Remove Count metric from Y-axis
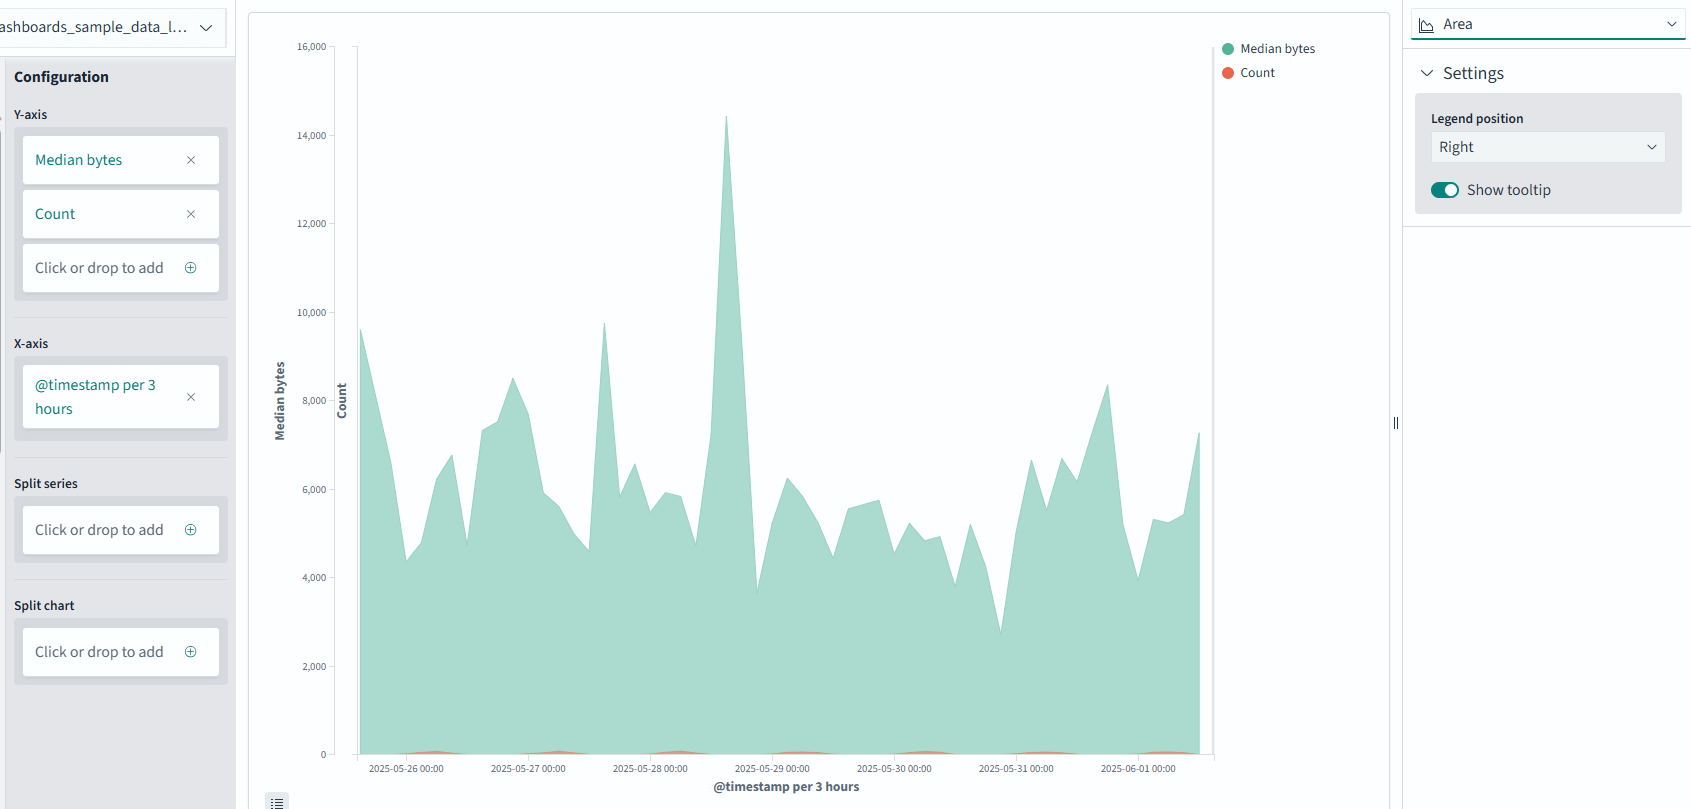Image resolution: width=1691 pixels, height=809 pixels. pos(191,214)
